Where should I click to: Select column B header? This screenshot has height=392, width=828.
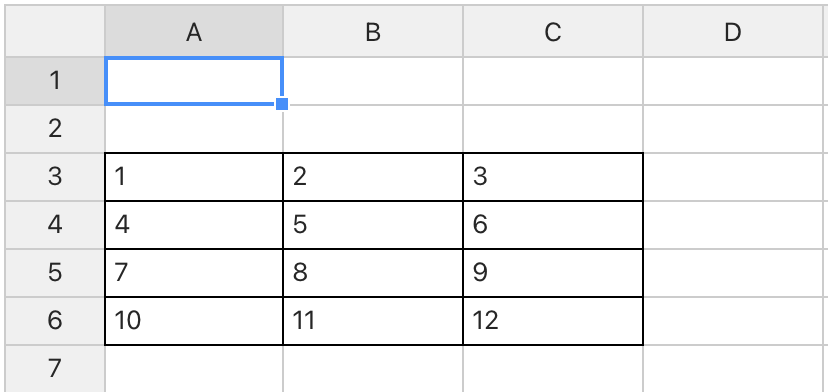coord(373,31)
